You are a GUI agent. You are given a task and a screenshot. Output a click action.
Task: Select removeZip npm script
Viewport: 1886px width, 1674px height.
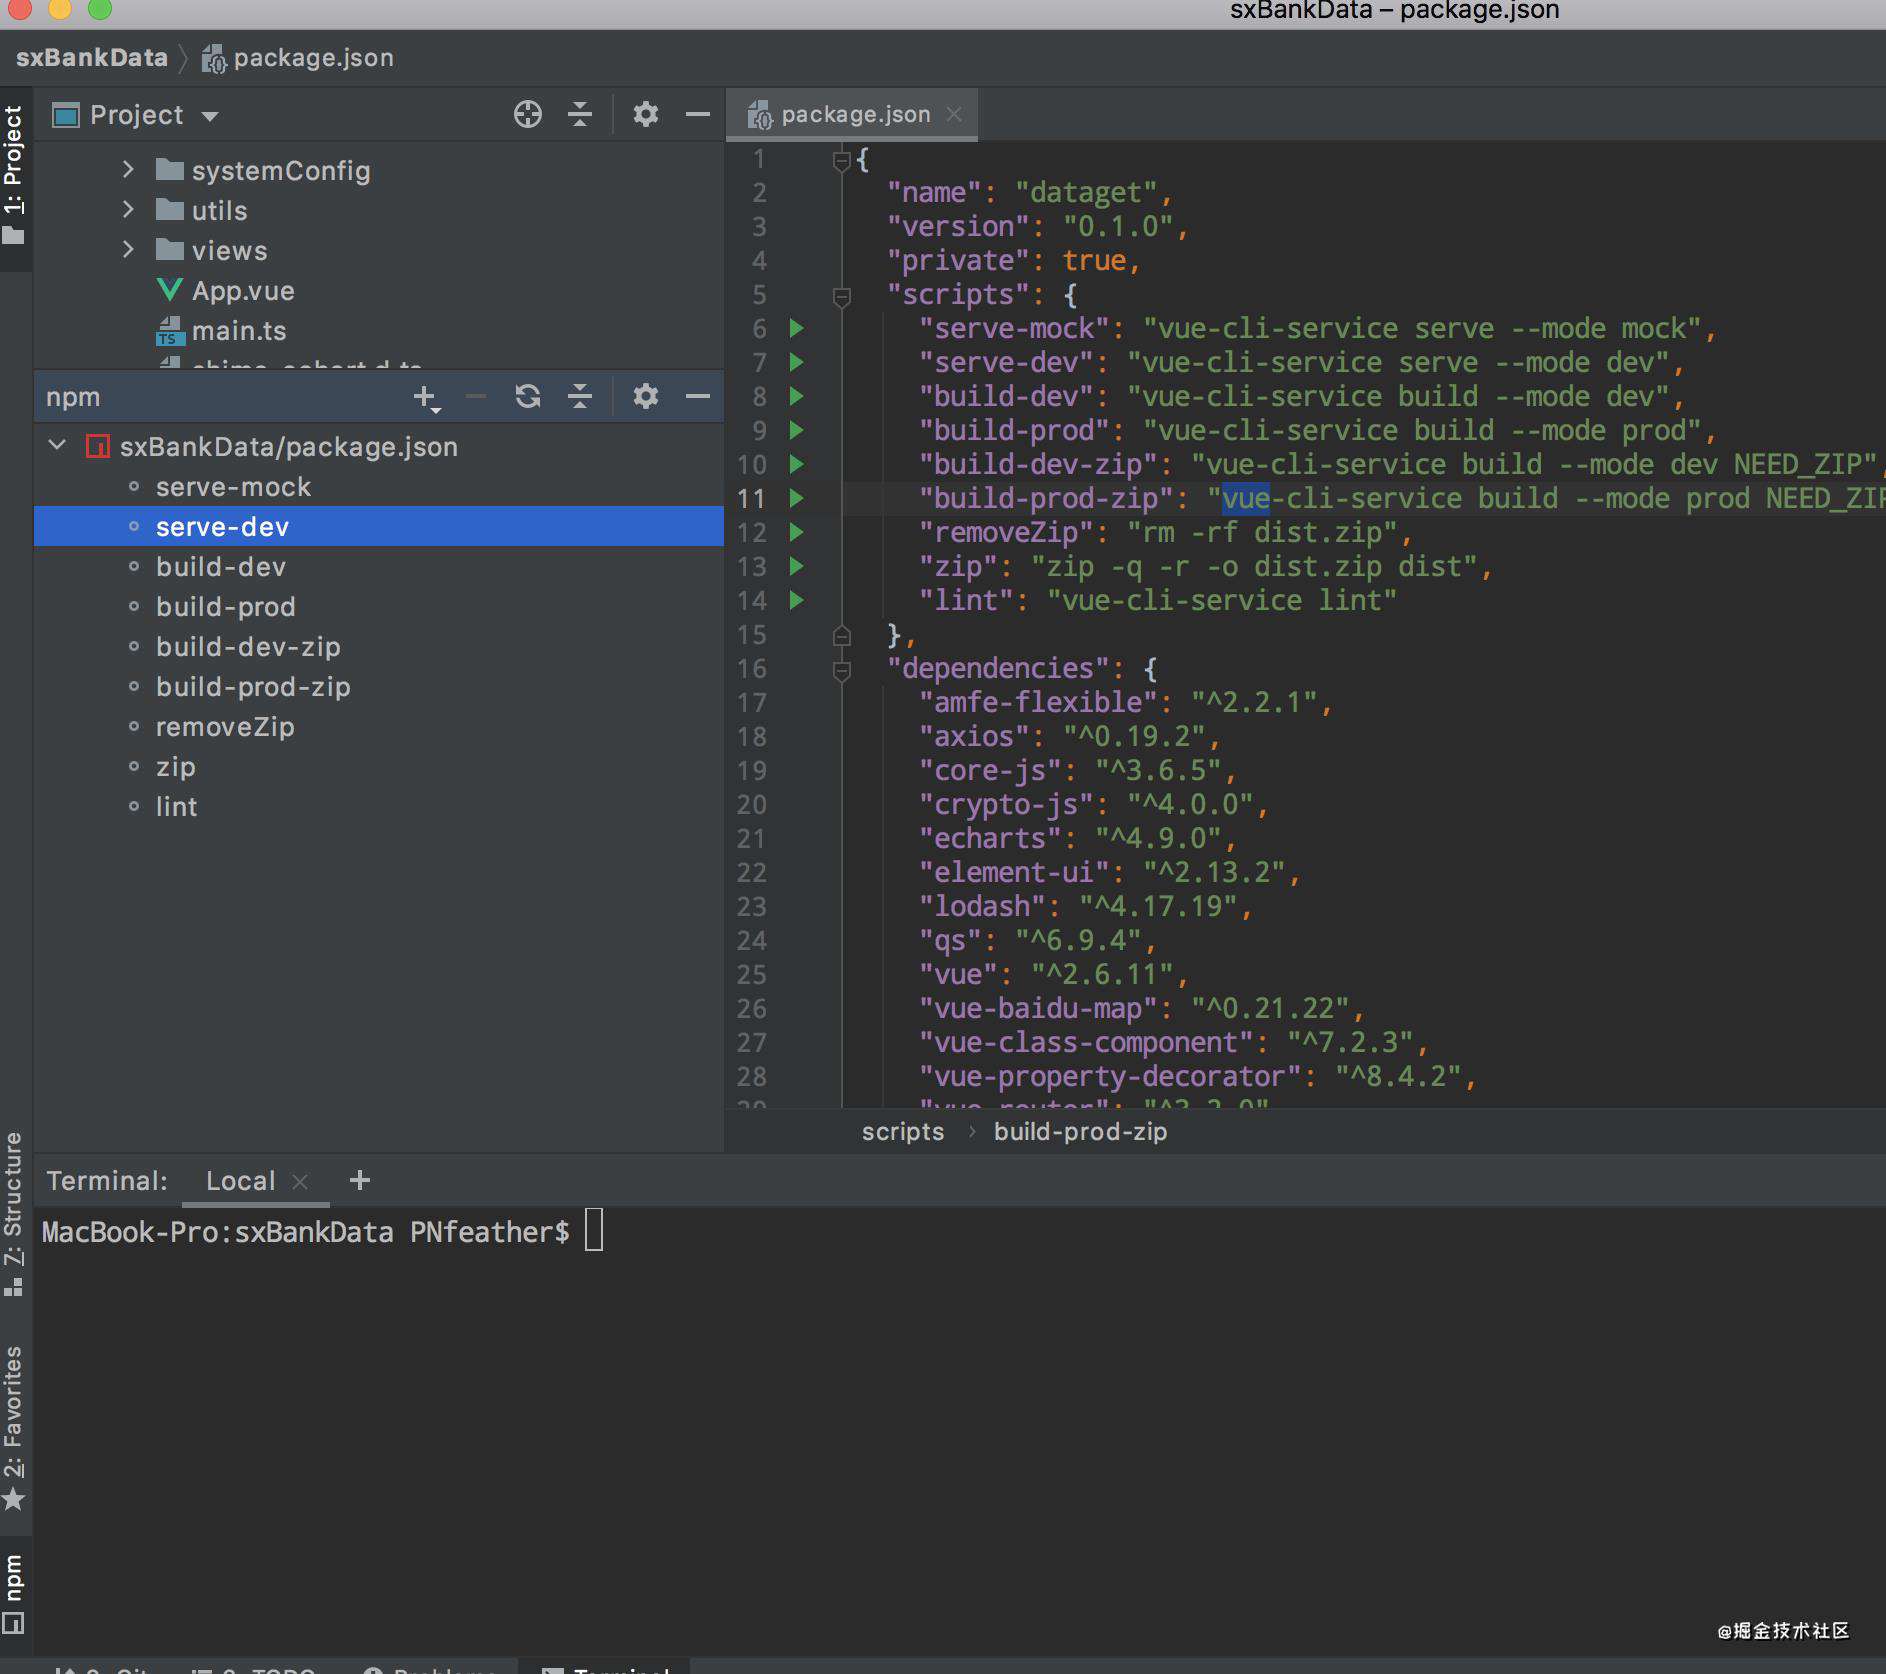click(225, 727)
